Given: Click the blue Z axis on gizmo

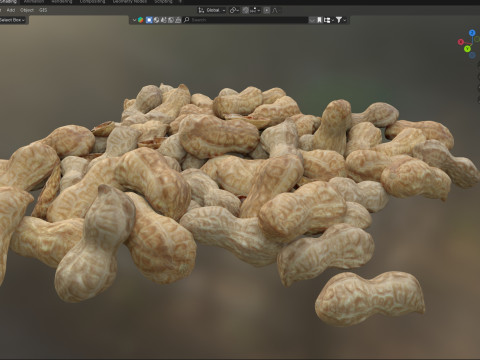Looking at the screenshot, I should point(472,33).
